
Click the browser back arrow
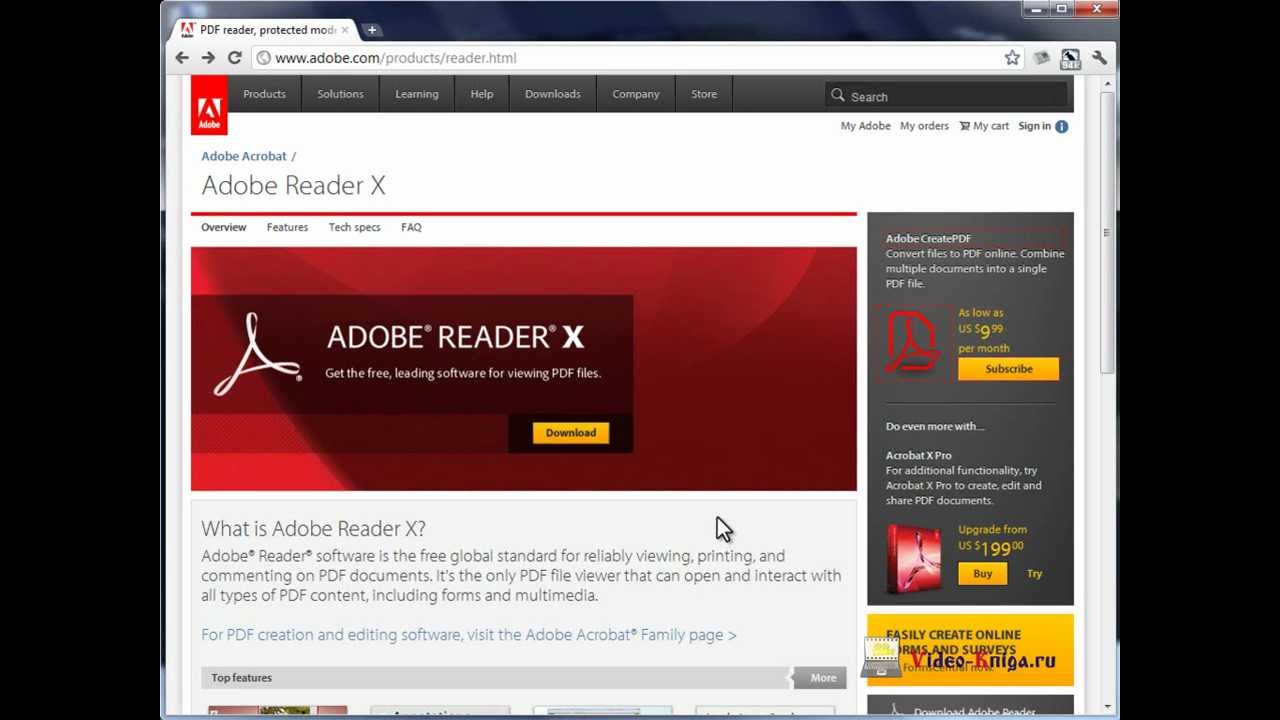(182, 58)
